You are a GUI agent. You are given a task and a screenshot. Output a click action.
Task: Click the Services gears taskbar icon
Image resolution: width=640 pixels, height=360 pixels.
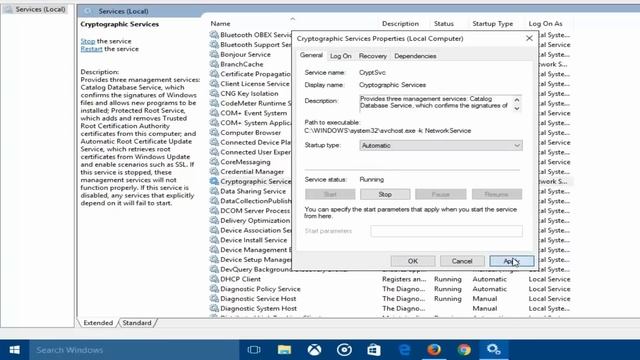[494, 350]
